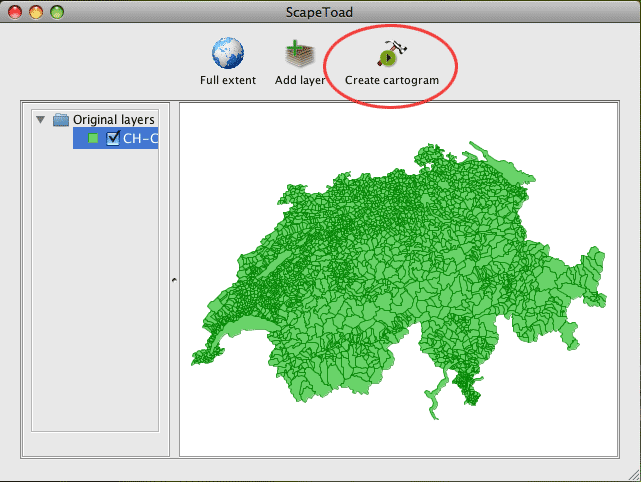Select the Full extent label
The width and height of the screenshot is (641, 482).
[x=228, y=80]
